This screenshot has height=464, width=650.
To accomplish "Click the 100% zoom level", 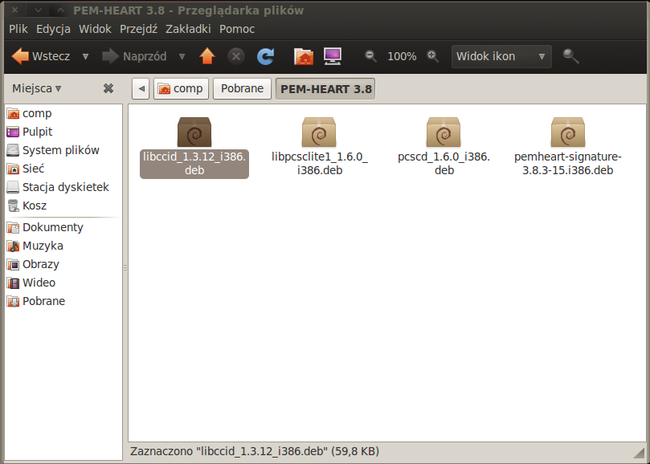I will pyautogui.click(x=402, y=56).
